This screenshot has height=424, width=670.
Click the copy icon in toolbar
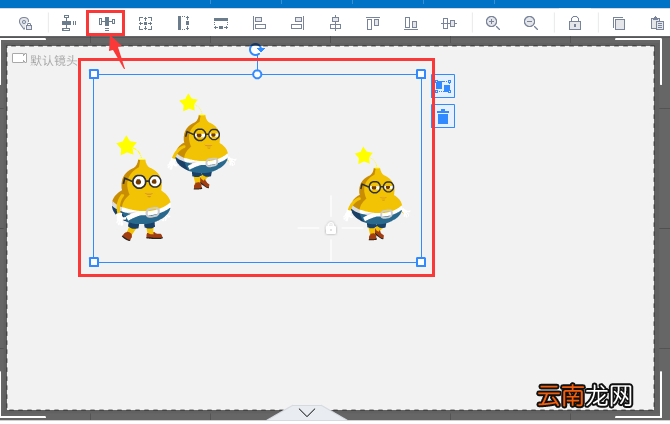point(618,23)
